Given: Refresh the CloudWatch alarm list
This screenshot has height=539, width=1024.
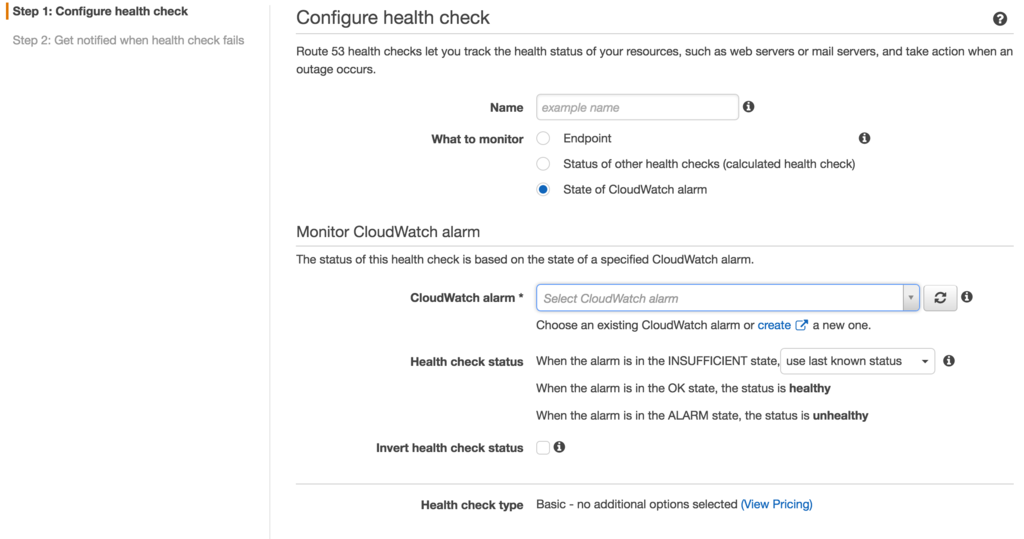Looking at the screenshot, I should tap(940, 298).
